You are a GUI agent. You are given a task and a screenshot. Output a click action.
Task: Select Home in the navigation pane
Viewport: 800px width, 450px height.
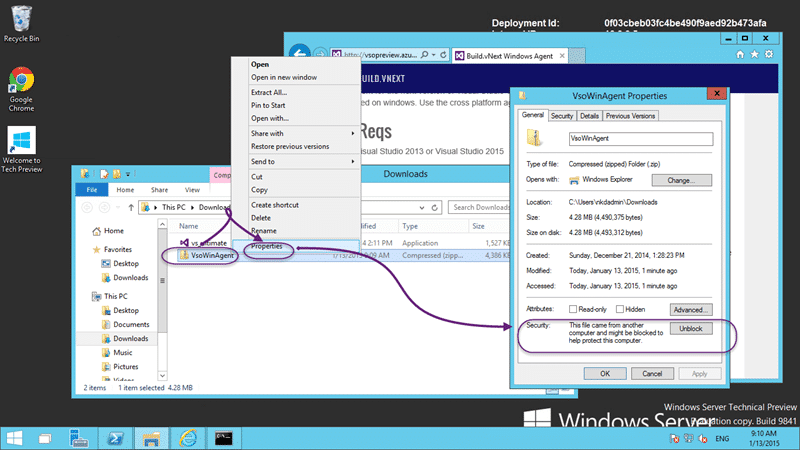(108, 231)
